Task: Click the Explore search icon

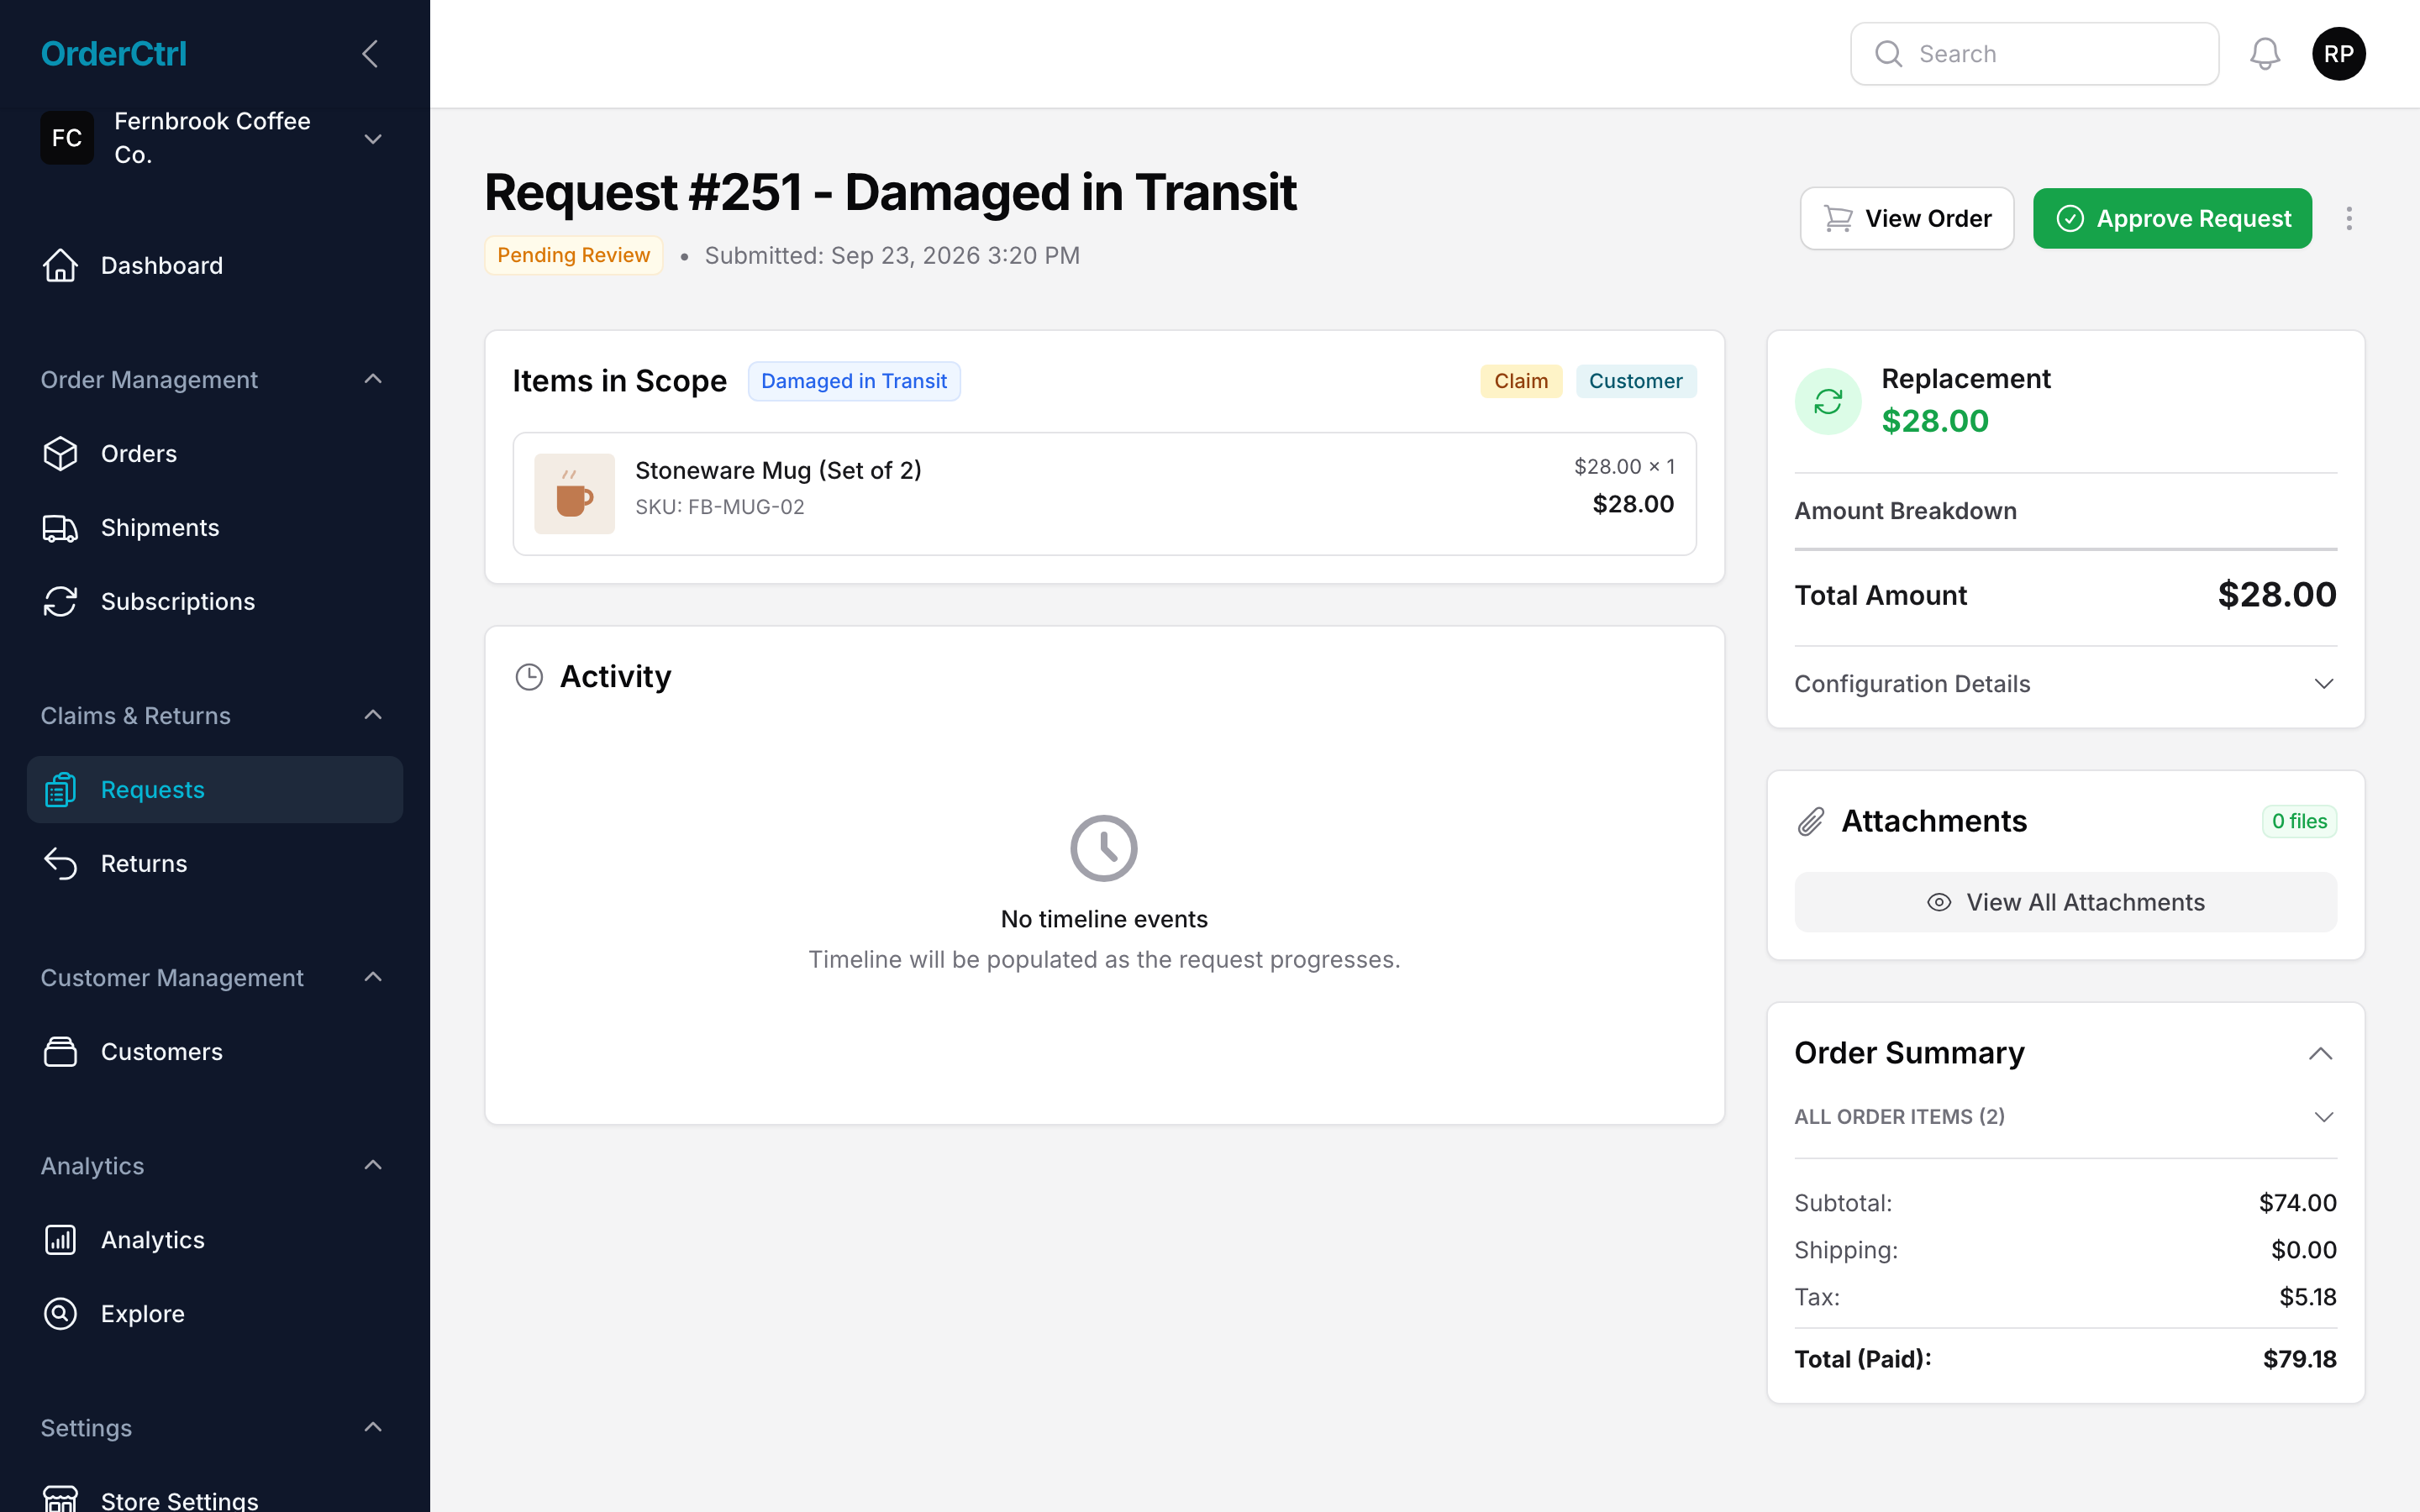Action: [x=60, y=1314]
